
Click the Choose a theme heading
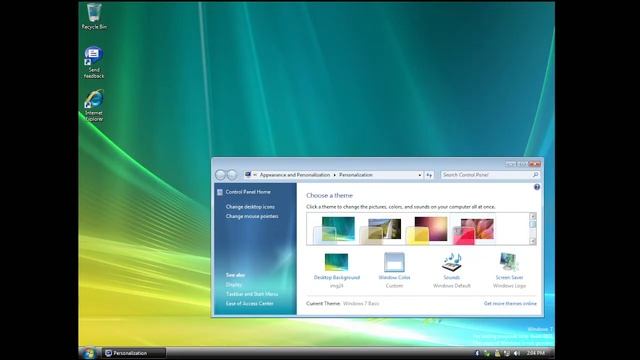click(329, 196)
